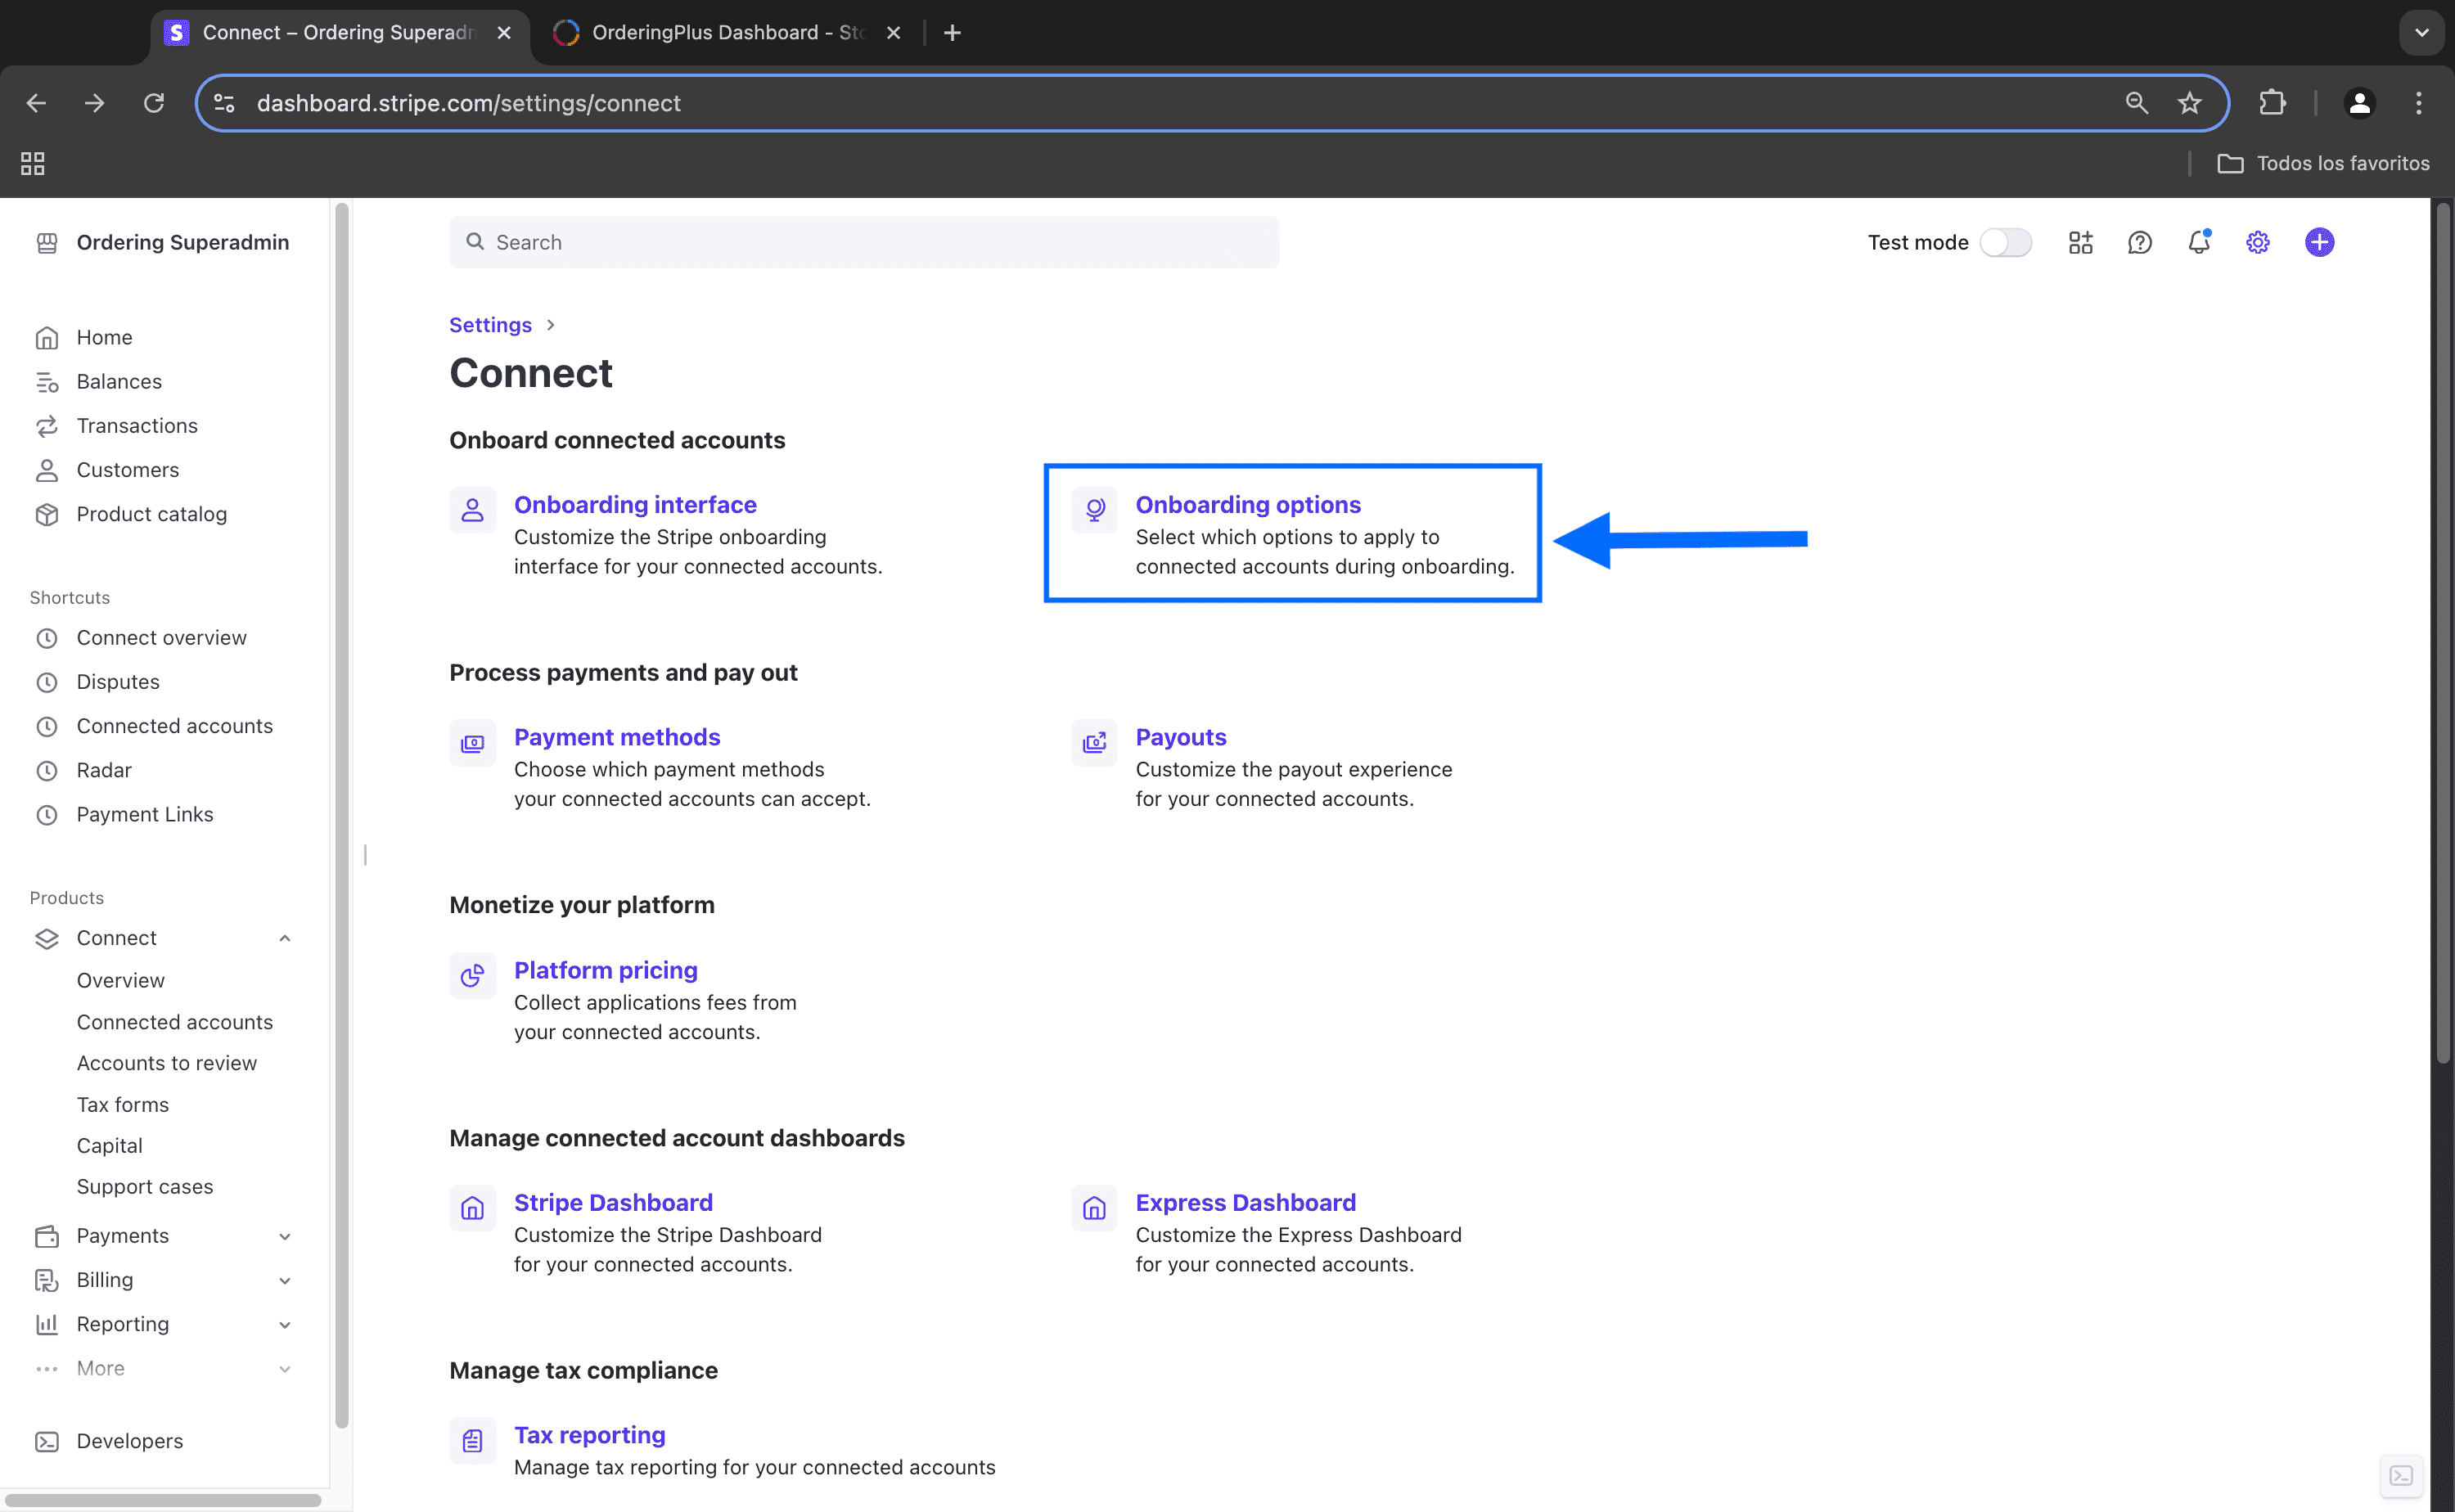Open the notifications bell icon
The image size is (2455, 1512).
click(x=2198, y=243)
